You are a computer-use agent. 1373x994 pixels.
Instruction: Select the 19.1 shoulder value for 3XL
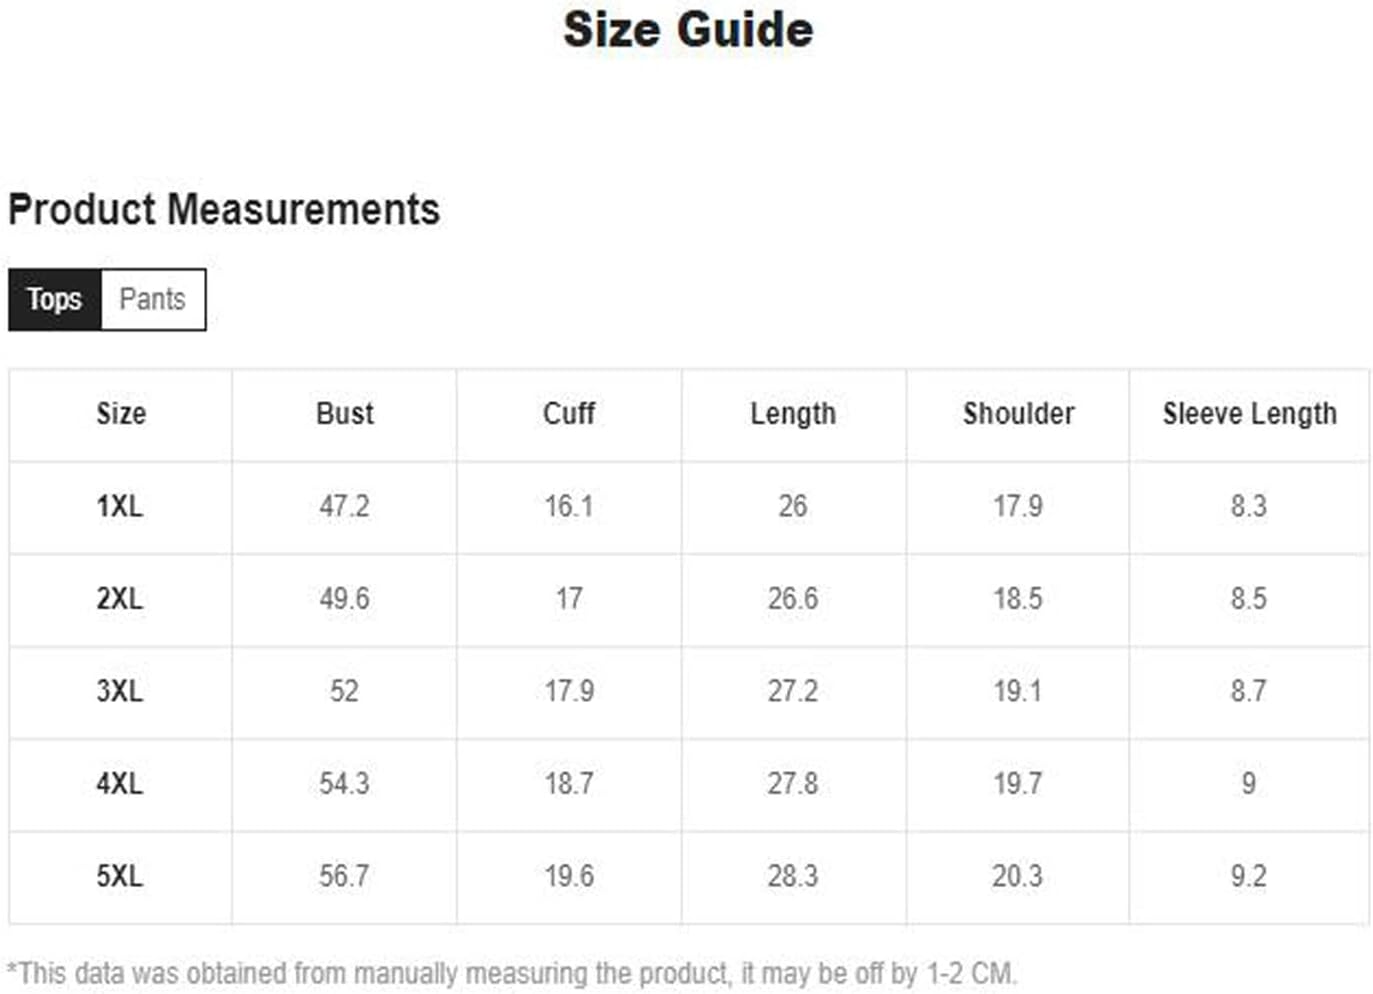[x=1018, y=691]
